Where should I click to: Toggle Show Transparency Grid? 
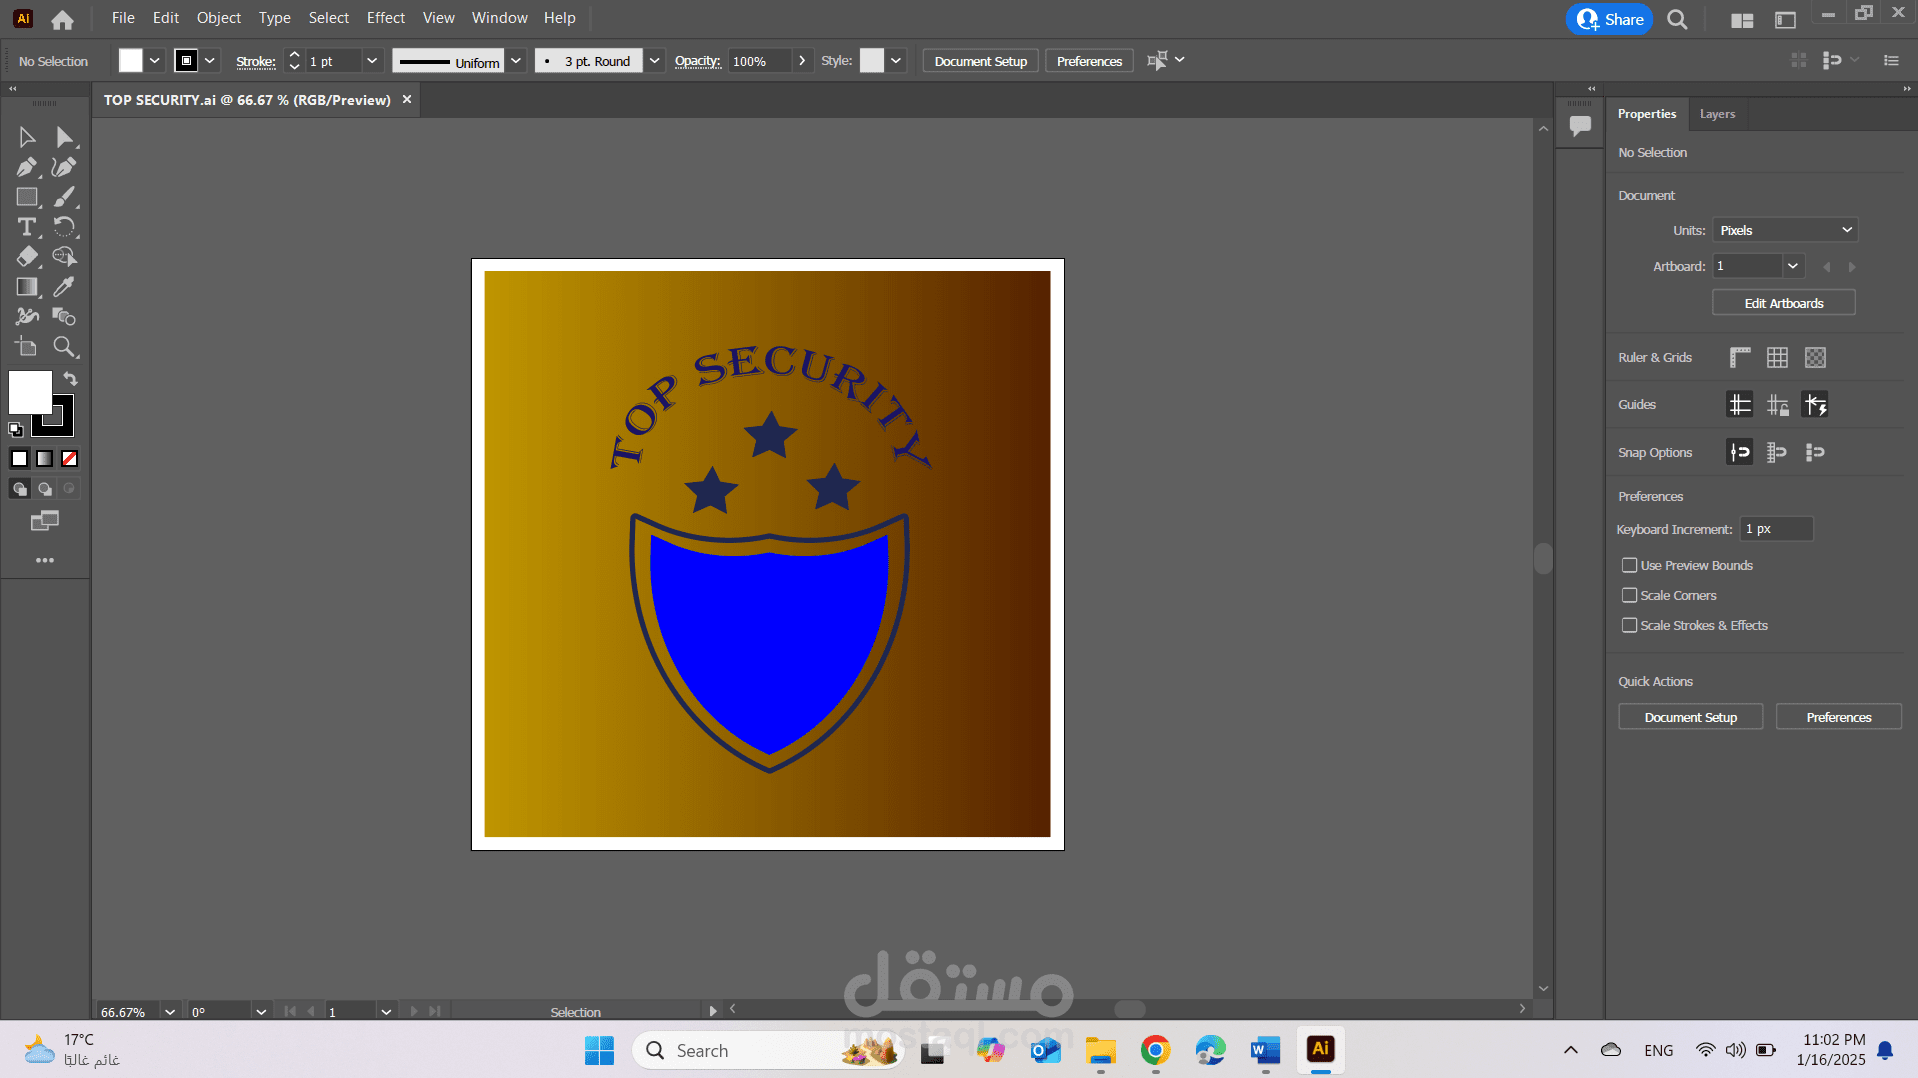[x=1815, y=357]
